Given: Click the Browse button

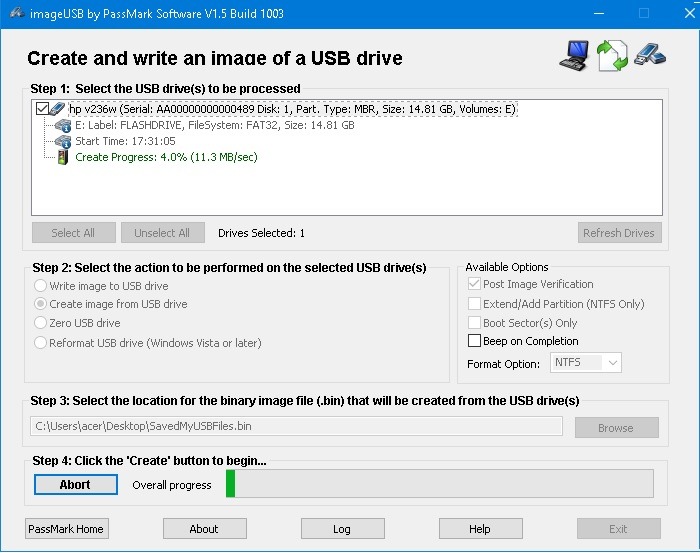Looking at the screenshot, I should (x=617, y=428).
